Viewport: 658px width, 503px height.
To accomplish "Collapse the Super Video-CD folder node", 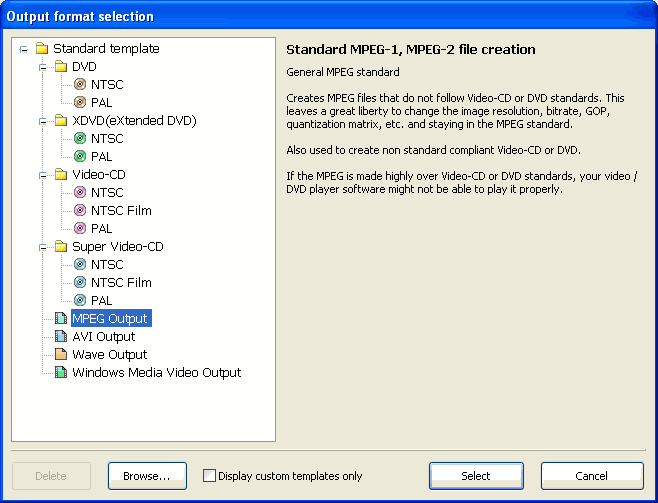I will pos(43,248).
